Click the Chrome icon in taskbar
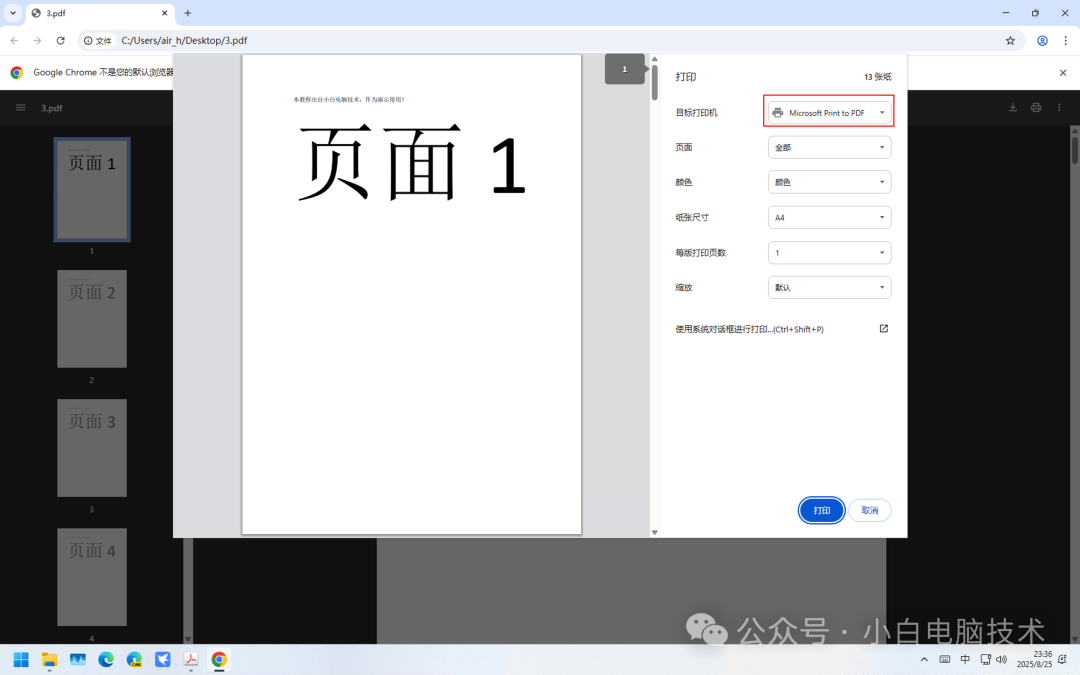The height and width of the screenshot is (675, 1080). [x=219, y=659]
